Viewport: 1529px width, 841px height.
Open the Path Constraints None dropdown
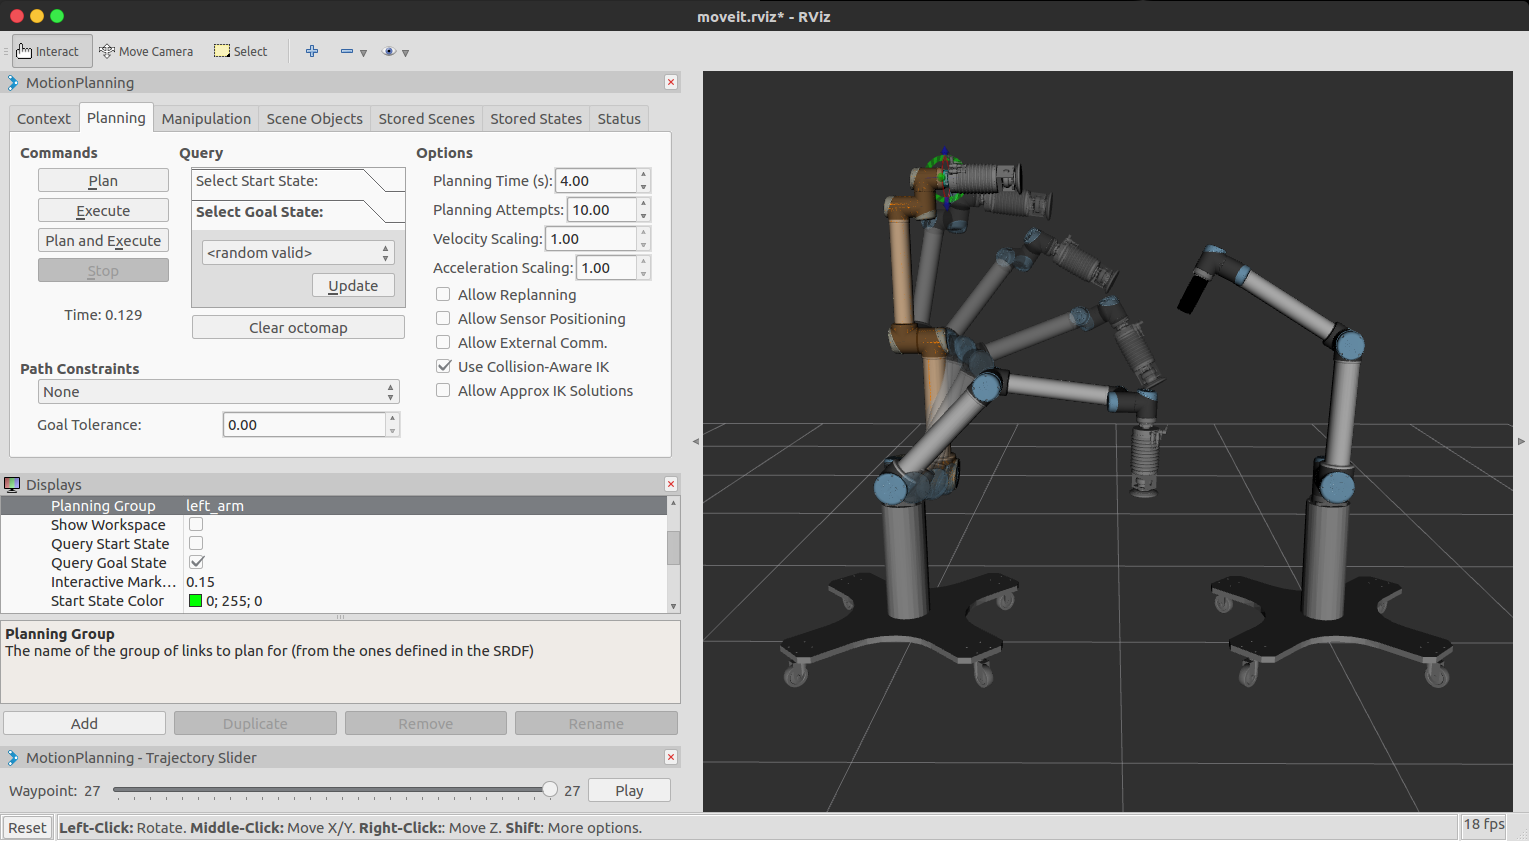218,391
